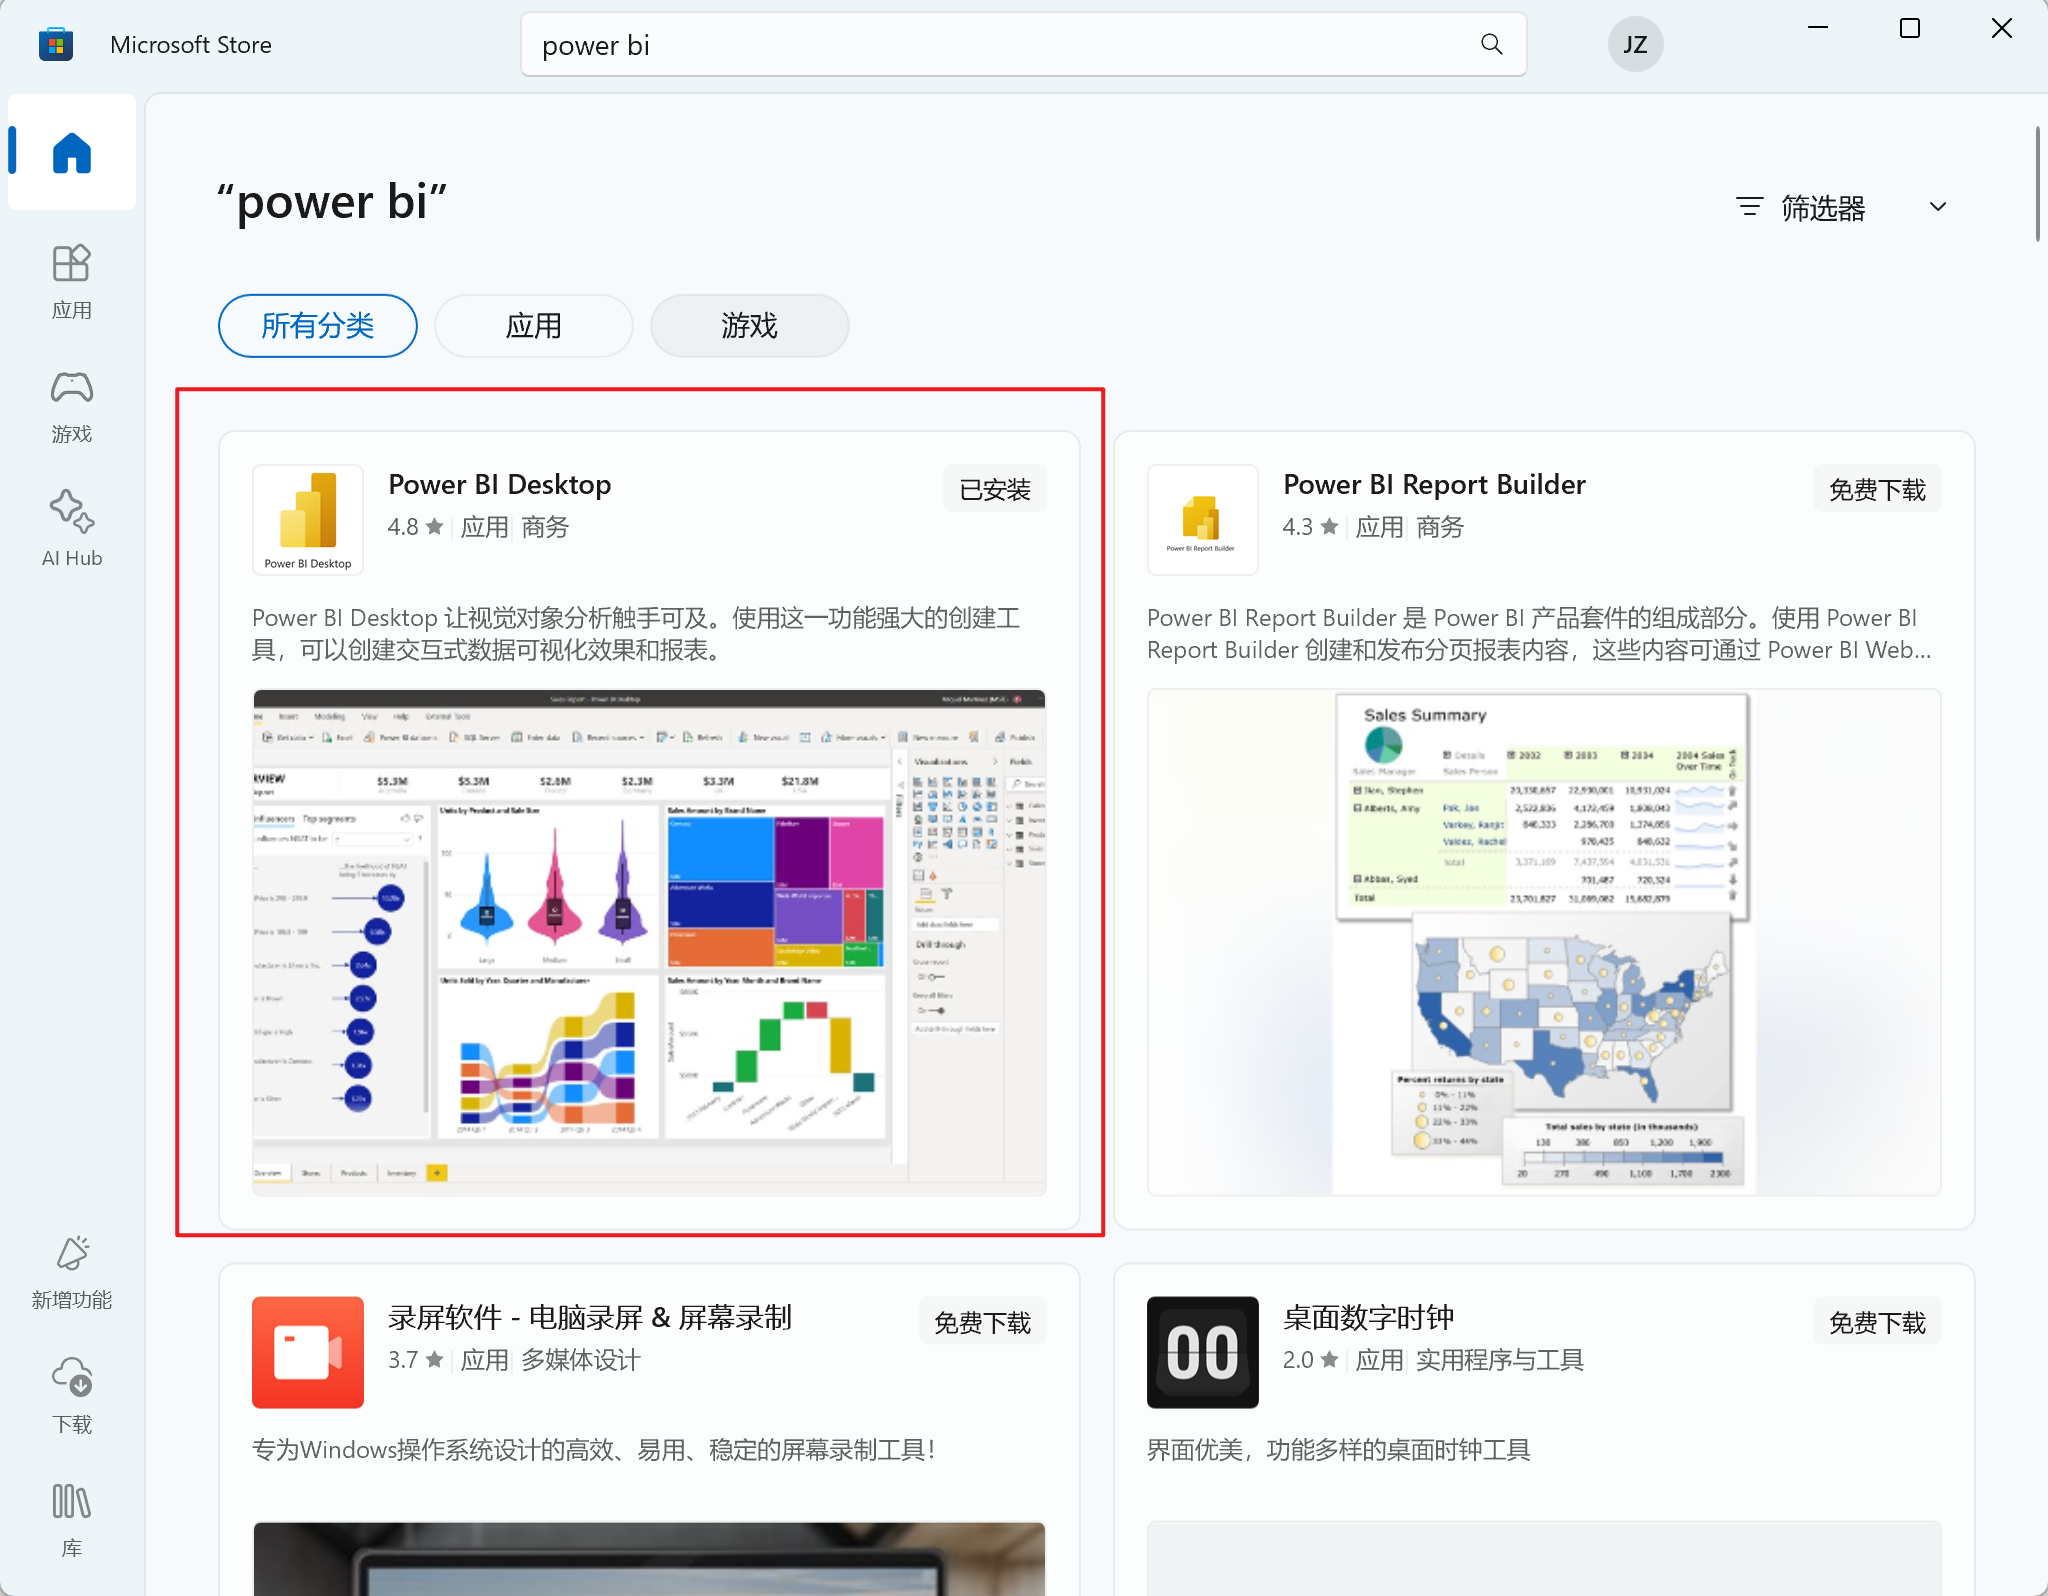
Task: Open the 库 (Library) sidebar icon
Action: click(x=72, y=1519)
